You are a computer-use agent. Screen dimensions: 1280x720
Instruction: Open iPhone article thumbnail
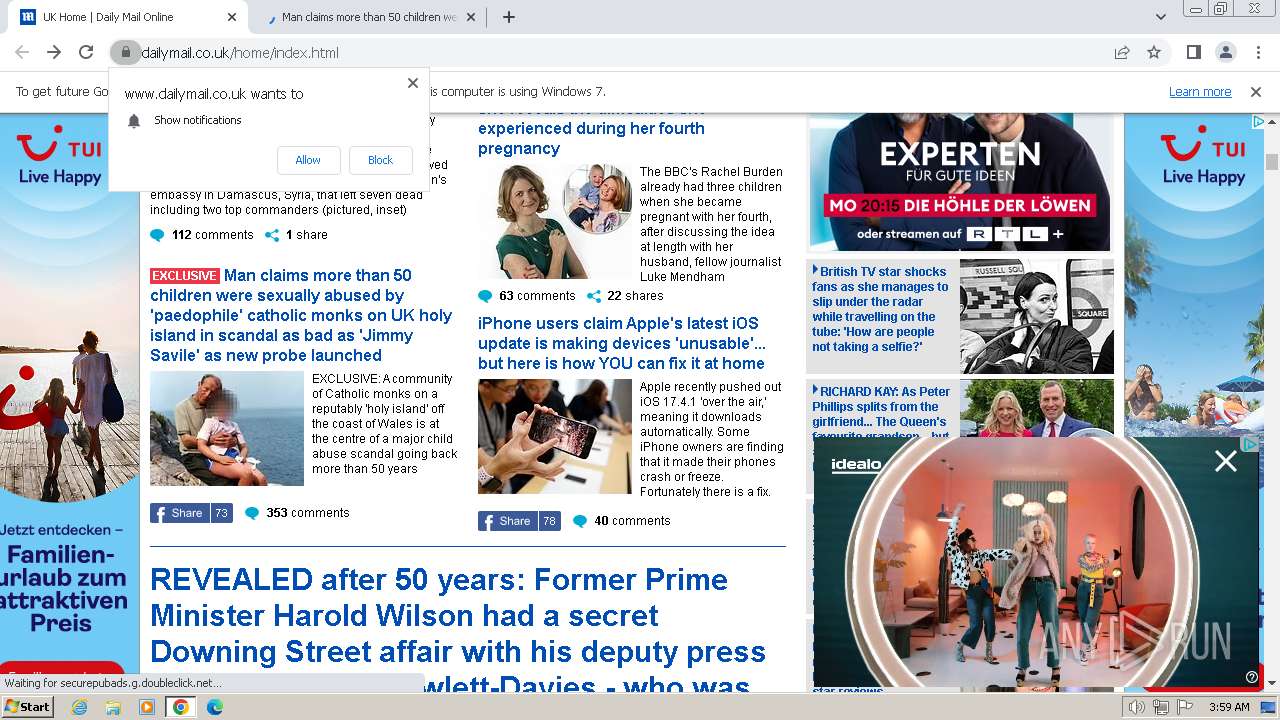(555, 436)
